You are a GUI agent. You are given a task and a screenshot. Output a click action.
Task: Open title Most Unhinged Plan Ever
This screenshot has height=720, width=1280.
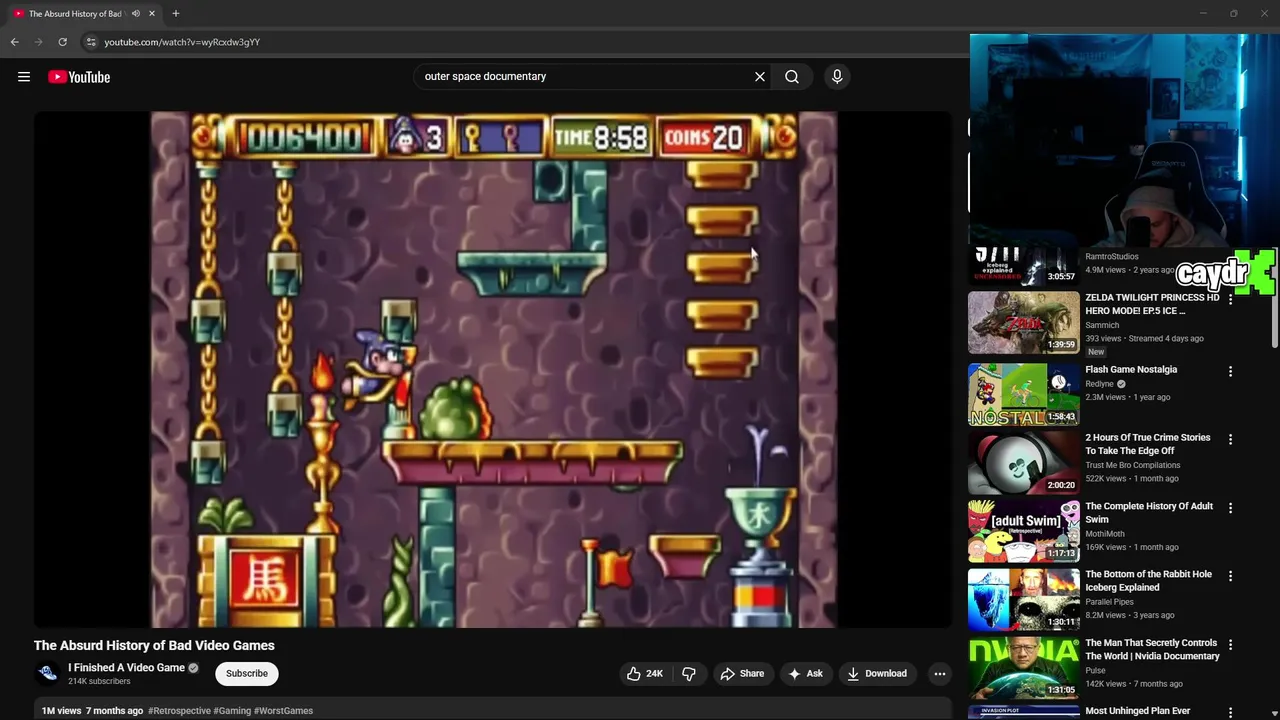tap(1137, 711)
